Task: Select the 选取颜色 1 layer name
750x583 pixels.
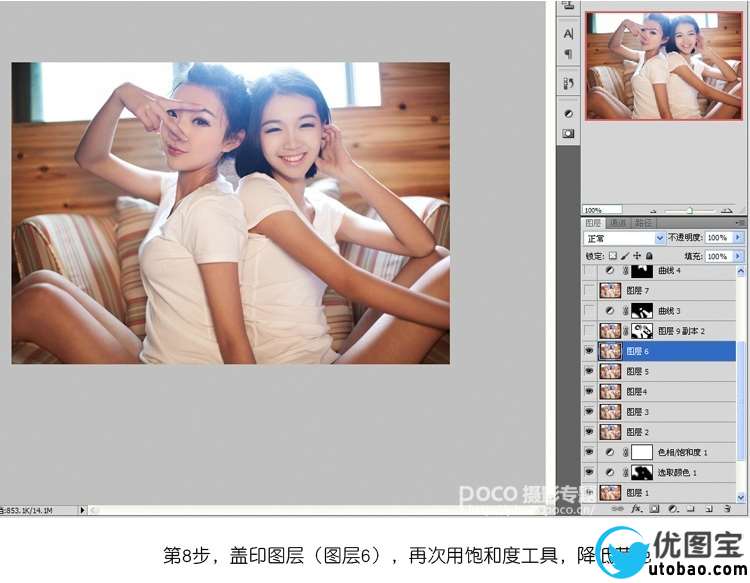Action: coord(677,473)
